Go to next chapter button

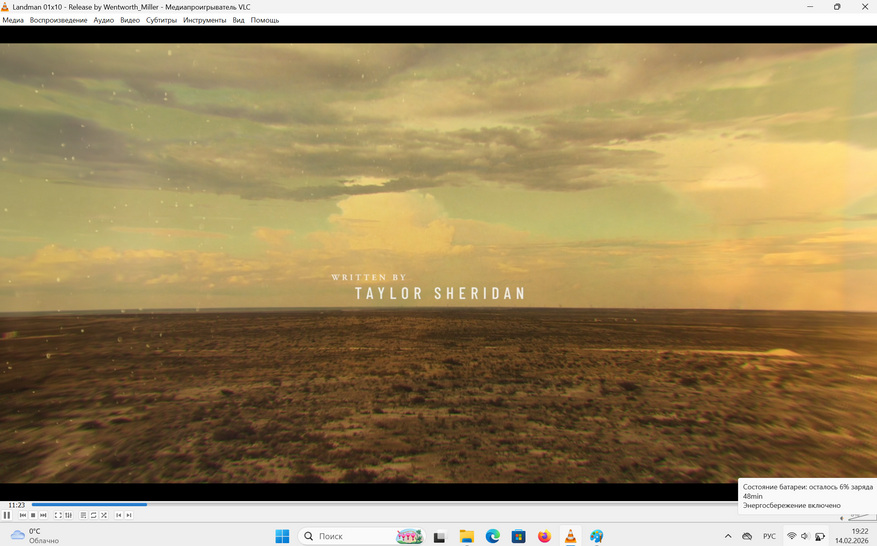[129, 515]
